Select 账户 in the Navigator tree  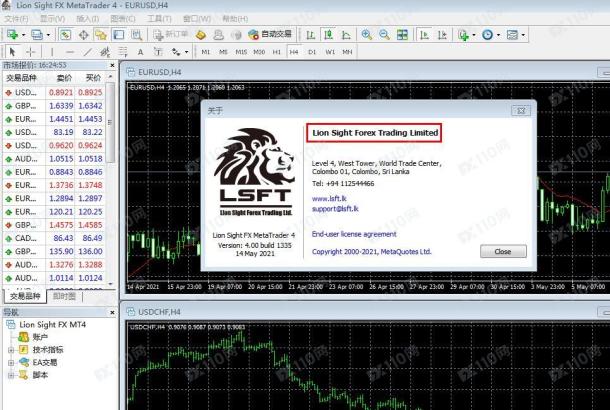click(40, 337)
